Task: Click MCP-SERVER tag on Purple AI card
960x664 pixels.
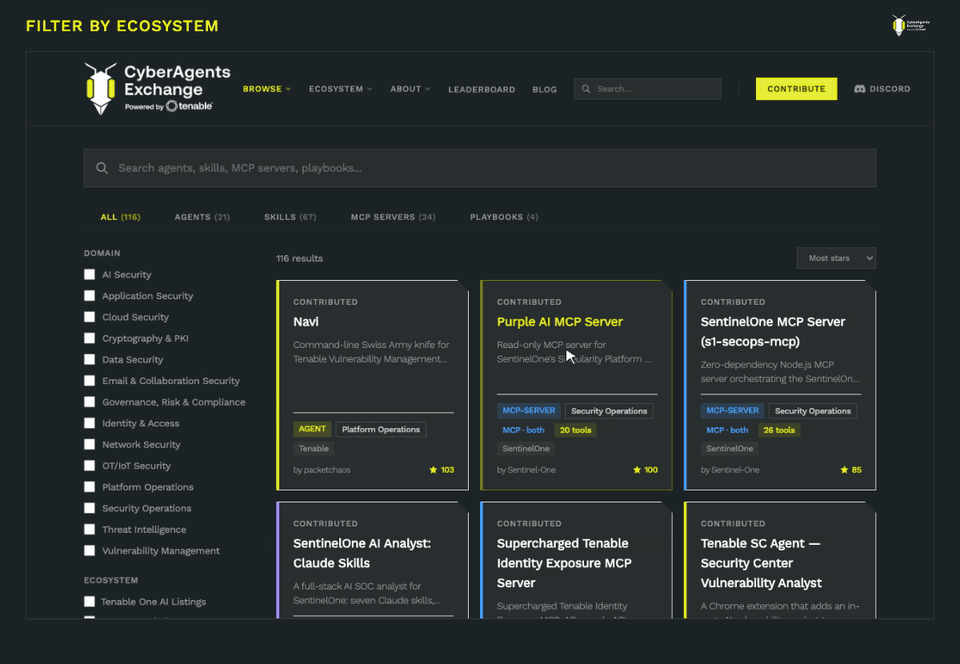Action: click(x=529, y=411)
